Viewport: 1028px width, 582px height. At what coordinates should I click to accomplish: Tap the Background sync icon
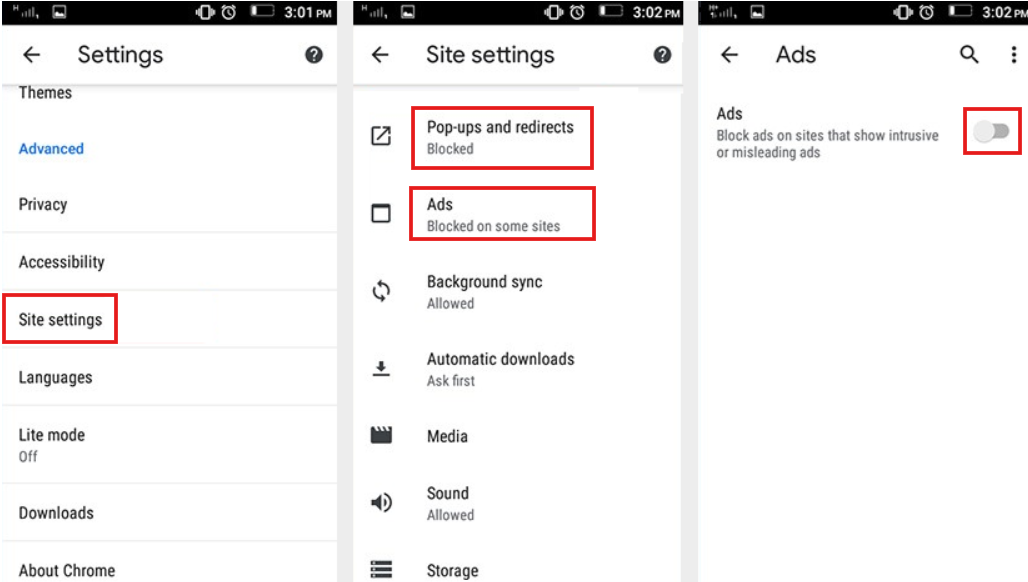(381, 292)
